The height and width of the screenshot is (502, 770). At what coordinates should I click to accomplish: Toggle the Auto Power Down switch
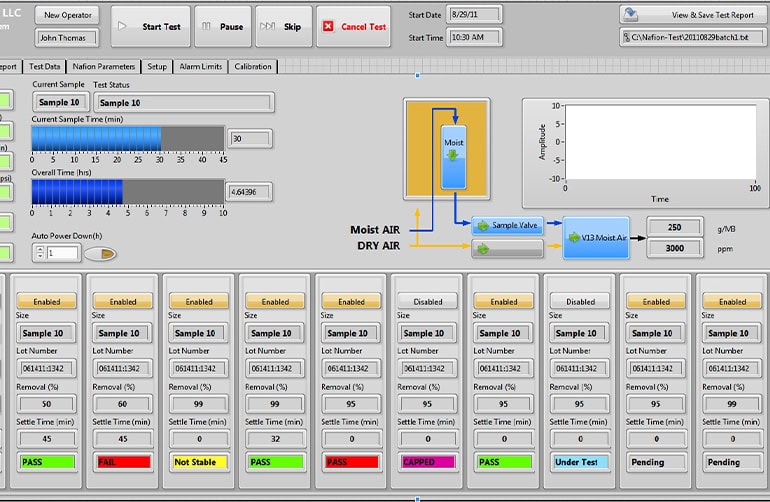(100, 254)
